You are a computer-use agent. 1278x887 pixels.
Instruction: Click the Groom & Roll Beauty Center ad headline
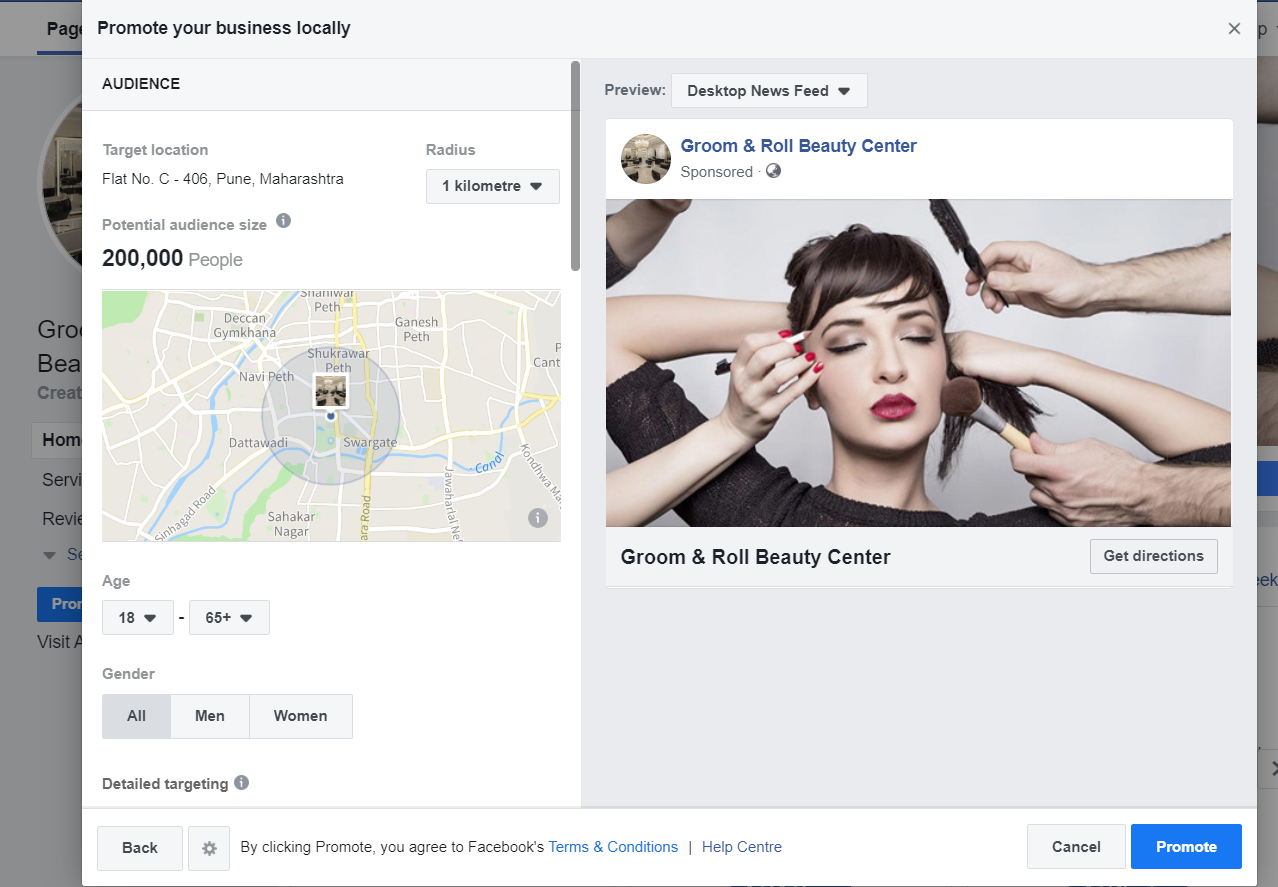coord(756,557)
